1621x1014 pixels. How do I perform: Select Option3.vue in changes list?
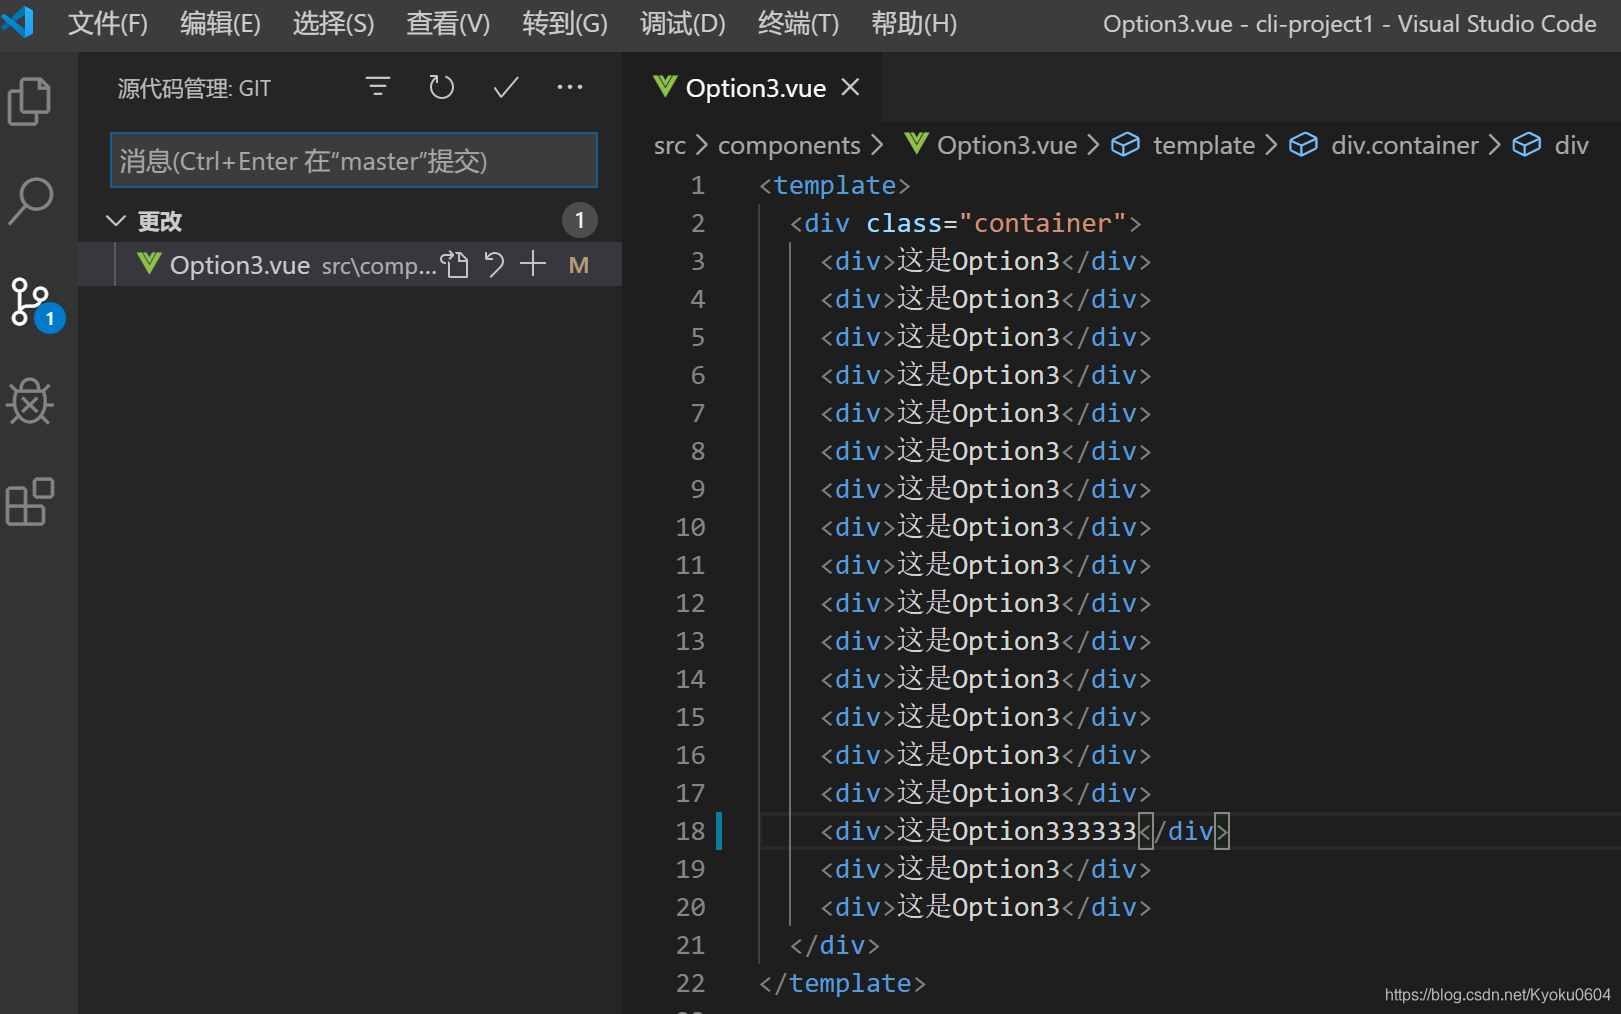tap(350, 264)
